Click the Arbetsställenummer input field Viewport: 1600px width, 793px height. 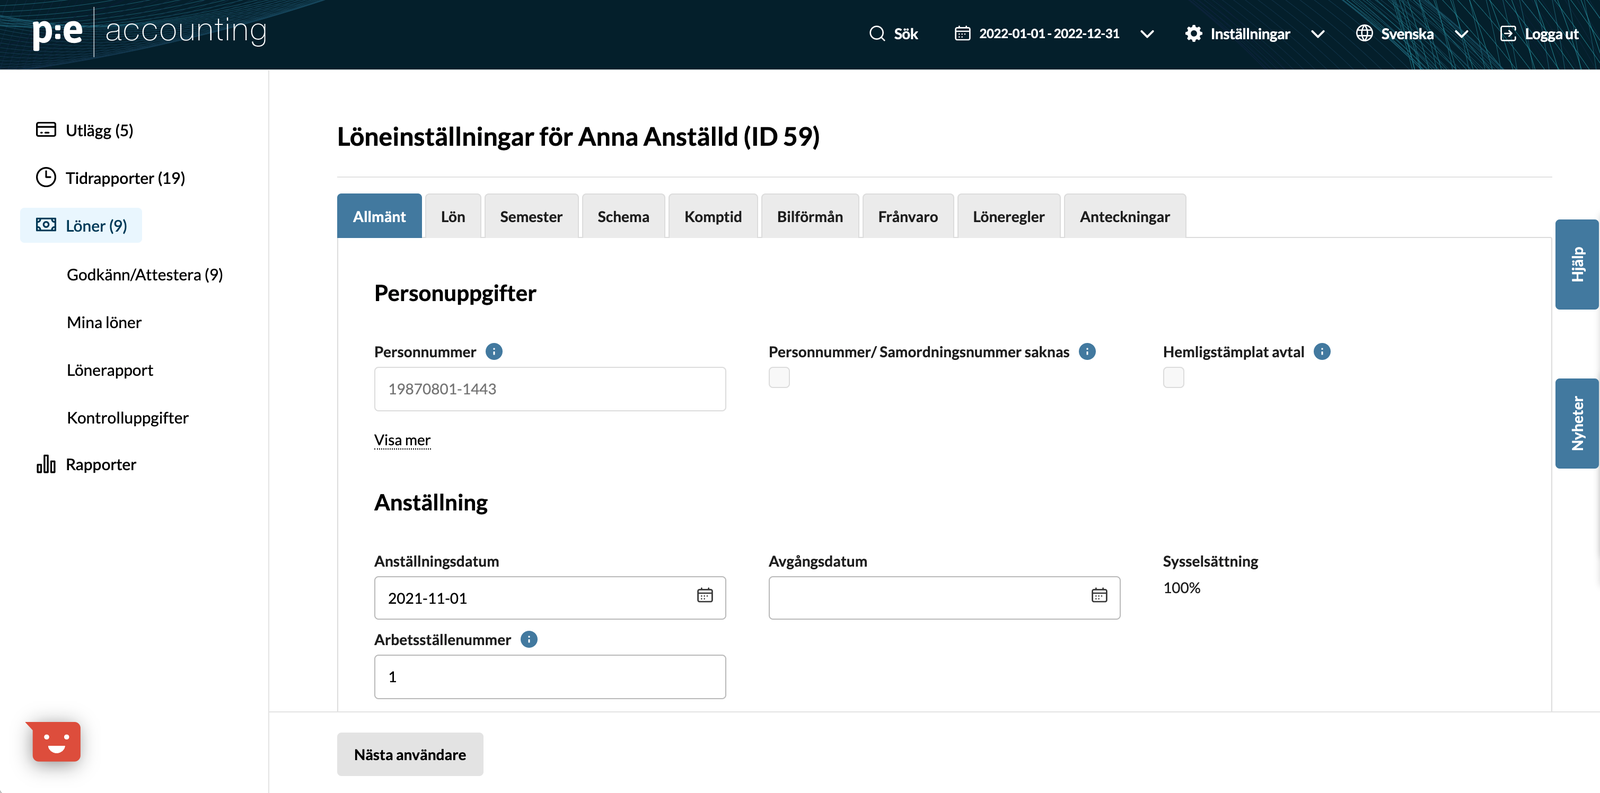coord(550,677)
